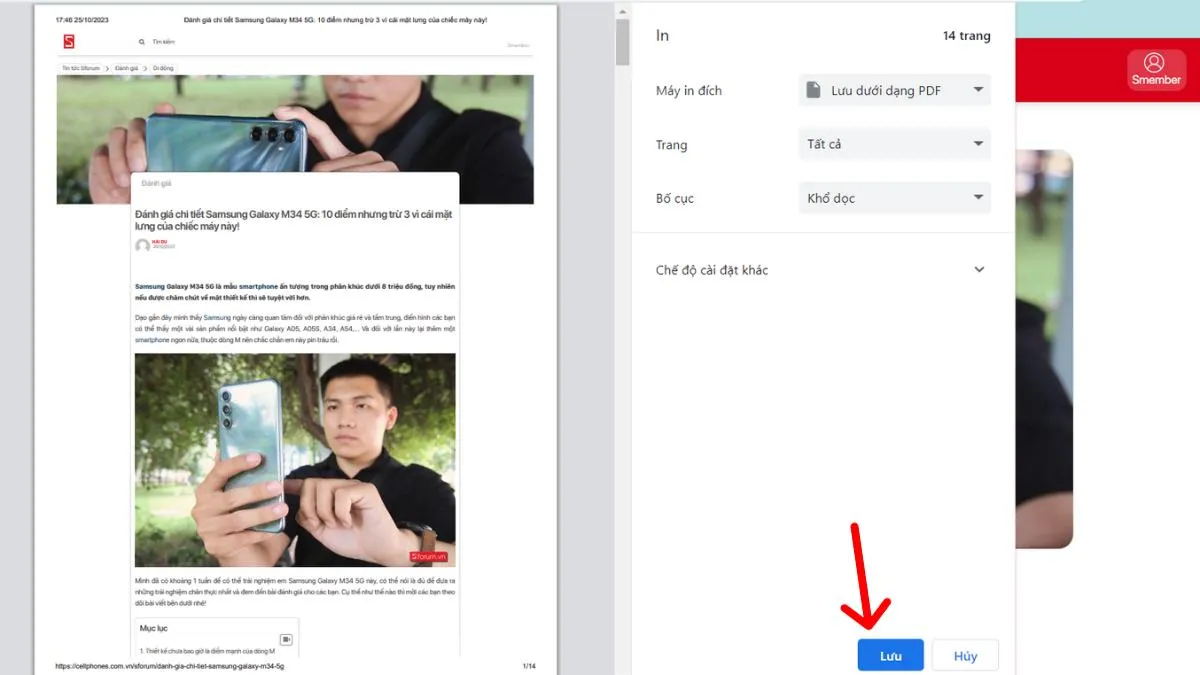The height and width of the screenshot is (675, 1200).
Task: Click the PDF document icon in destination field
Action: 814,90
